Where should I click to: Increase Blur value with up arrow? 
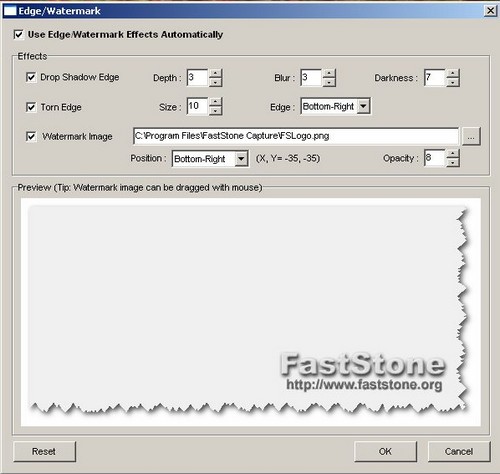pyautogui.click(x=329, y=73)
